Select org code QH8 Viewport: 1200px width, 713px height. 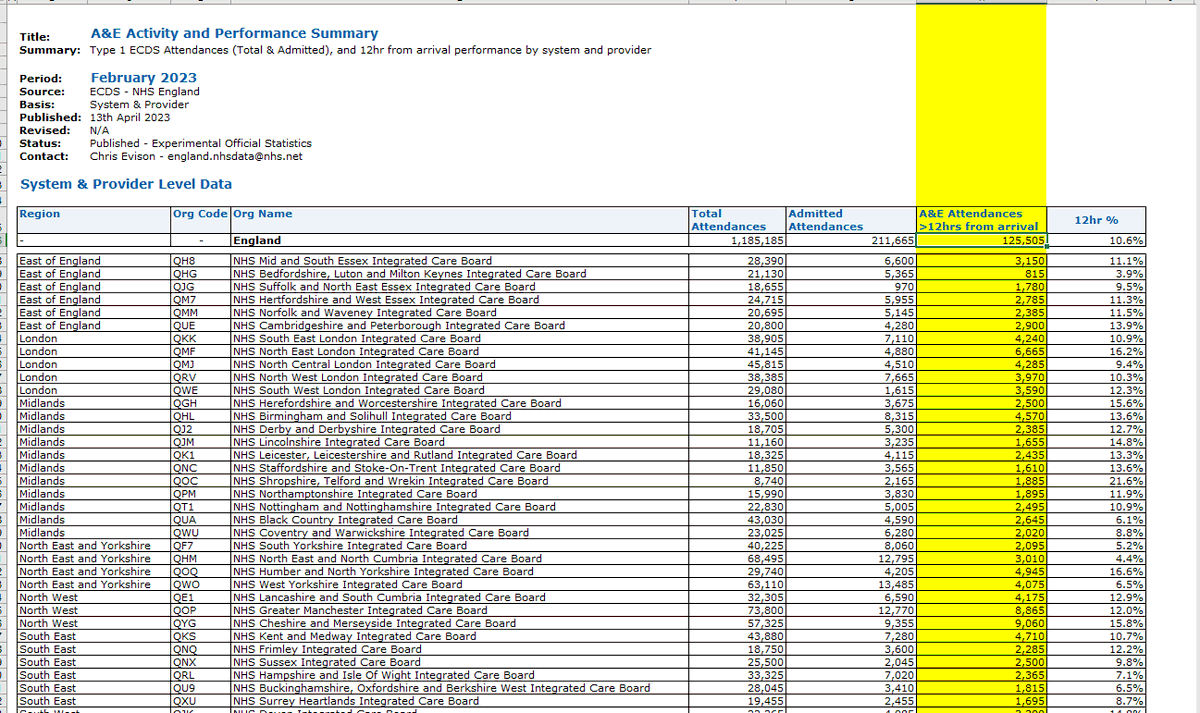(x=200, y=260)
